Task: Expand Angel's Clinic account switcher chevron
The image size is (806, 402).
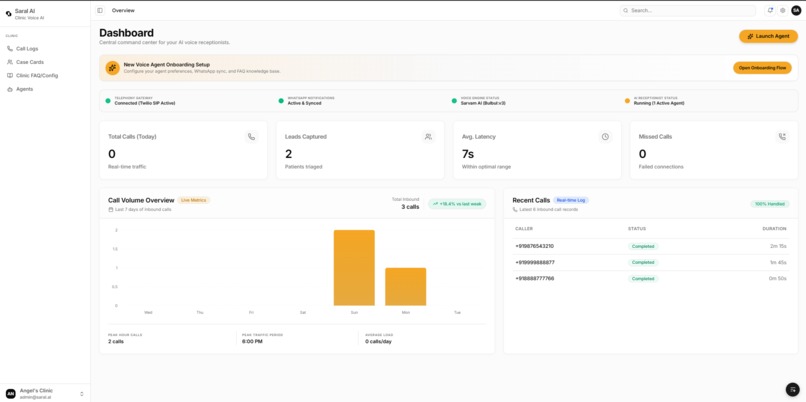Action: tap(82, 394)
